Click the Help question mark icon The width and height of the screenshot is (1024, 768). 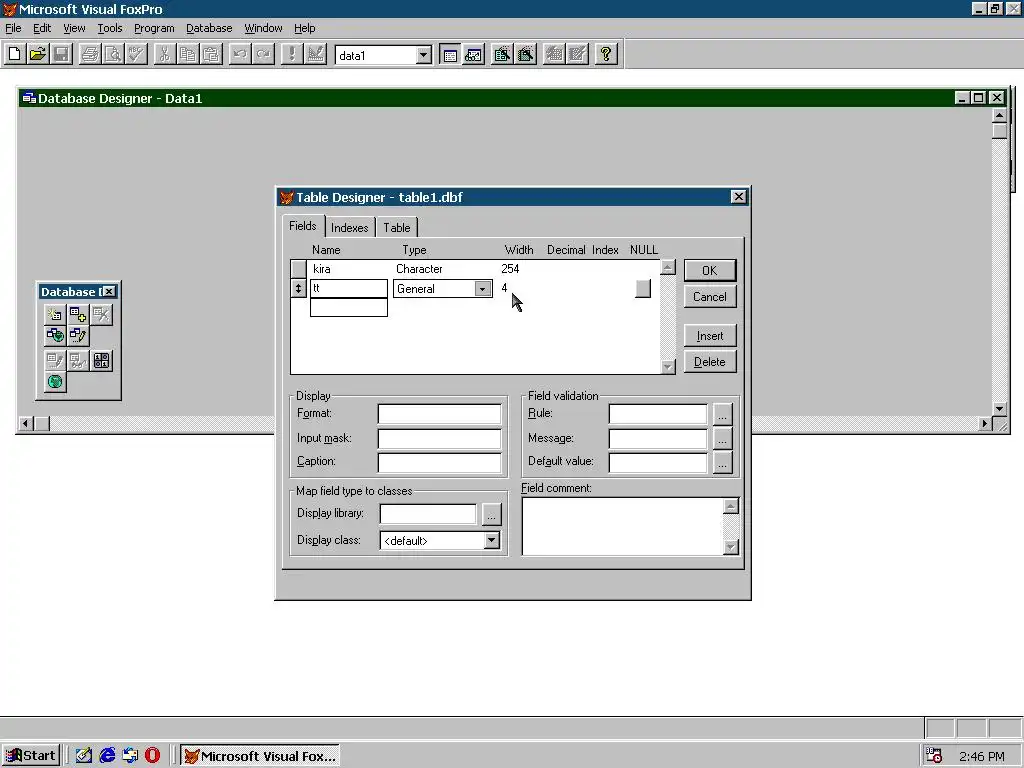tap(605, 54)
